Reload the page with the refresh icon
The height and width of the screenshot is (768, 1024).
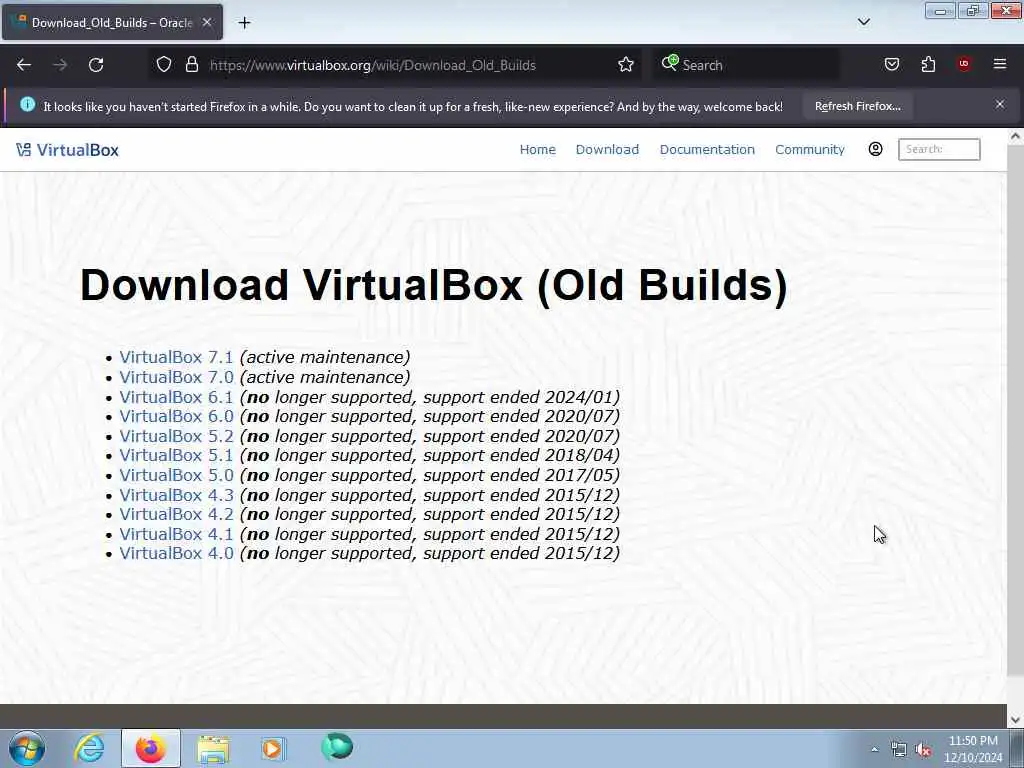coord(96,65)
